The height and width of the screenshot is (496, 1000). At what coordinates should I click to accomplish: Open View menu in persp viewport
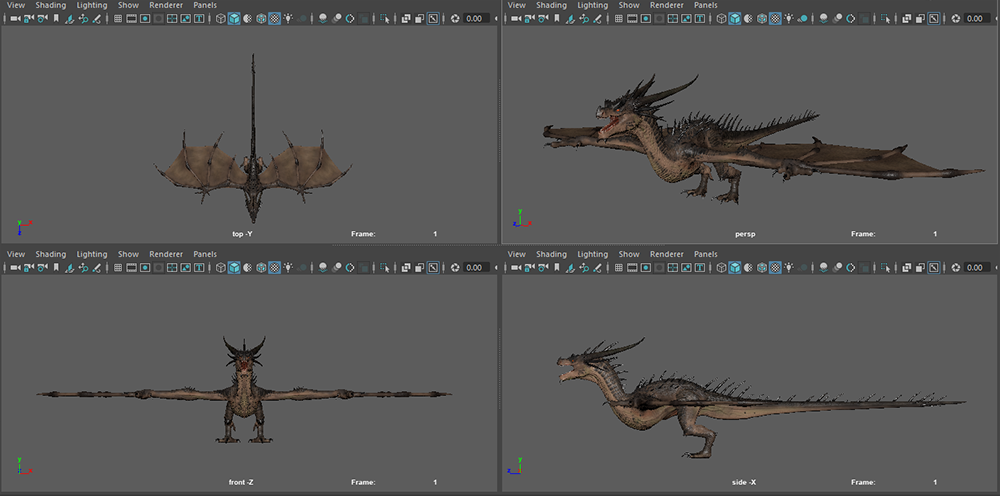pos(516,5)
